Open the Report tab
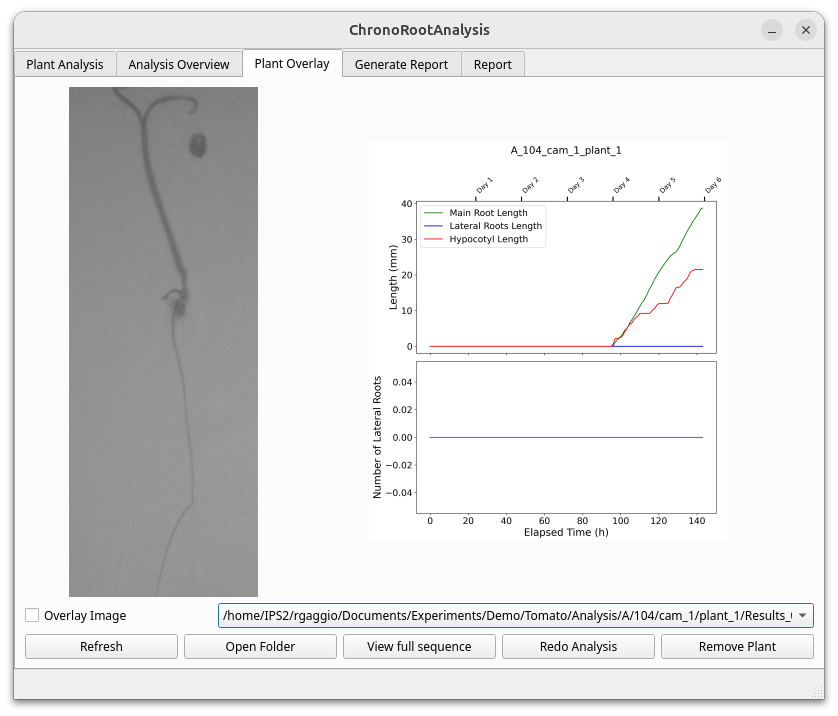This screenshot has height=716, width=838. click(x=492, y=64)
